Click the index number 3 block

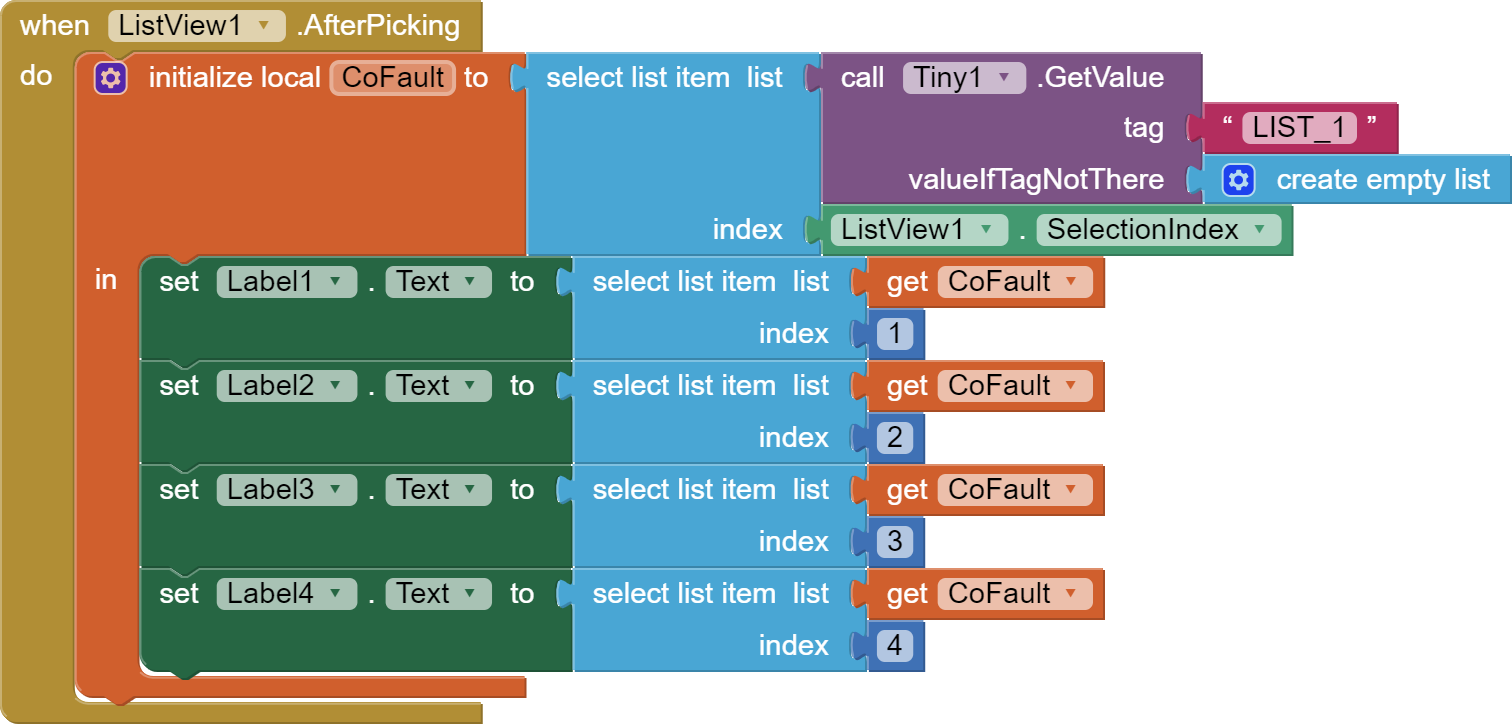point(894,542)
